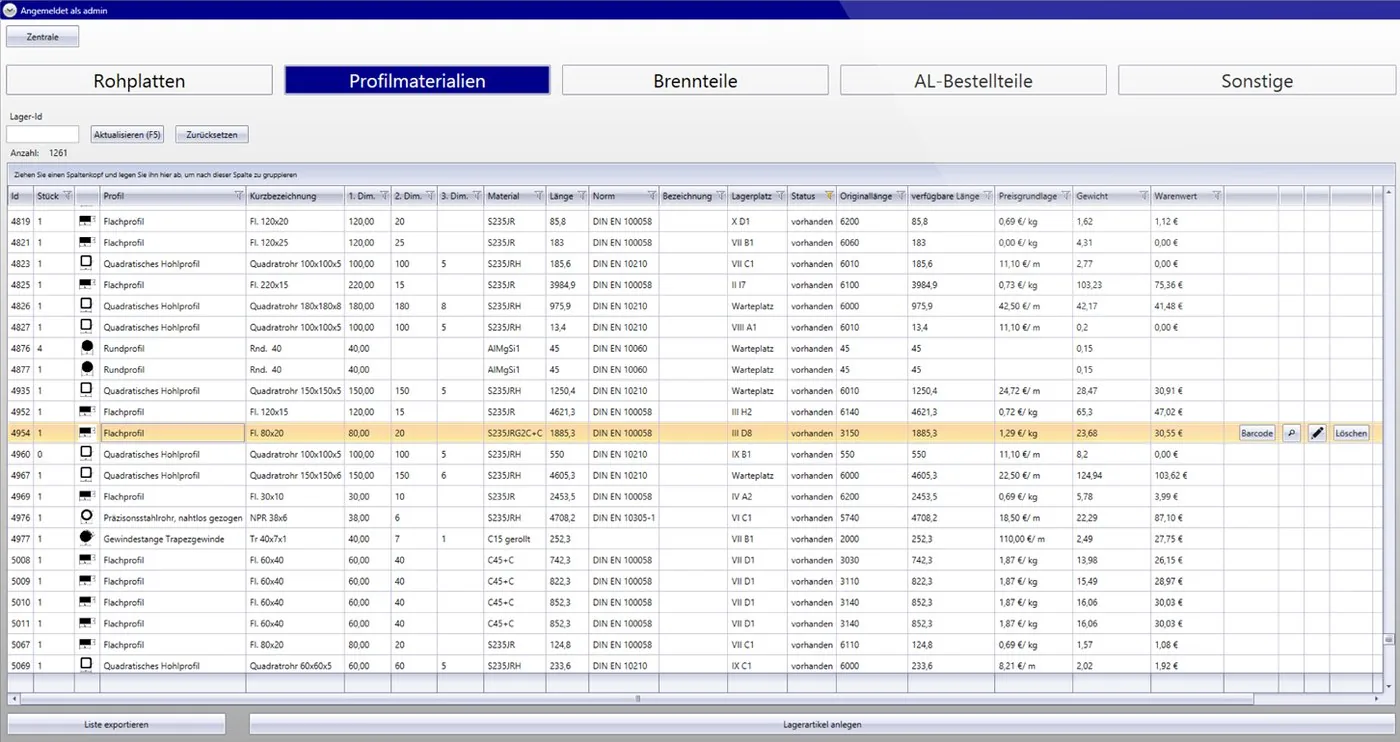The width and height of the screenshot is (1400, 742).
Task: Open the Gewicht column filter
Action: click(1143, 196)
